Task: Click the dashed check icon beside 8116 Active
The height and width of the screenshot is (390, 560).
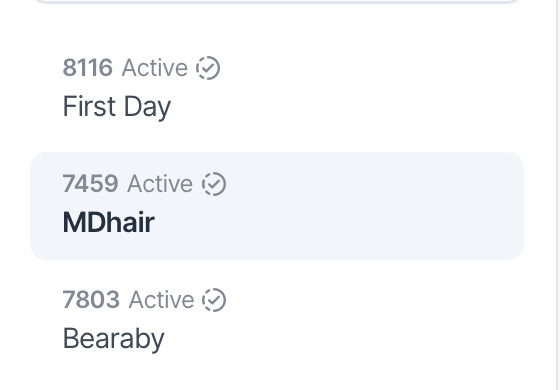Action: (x=208, y=68)
